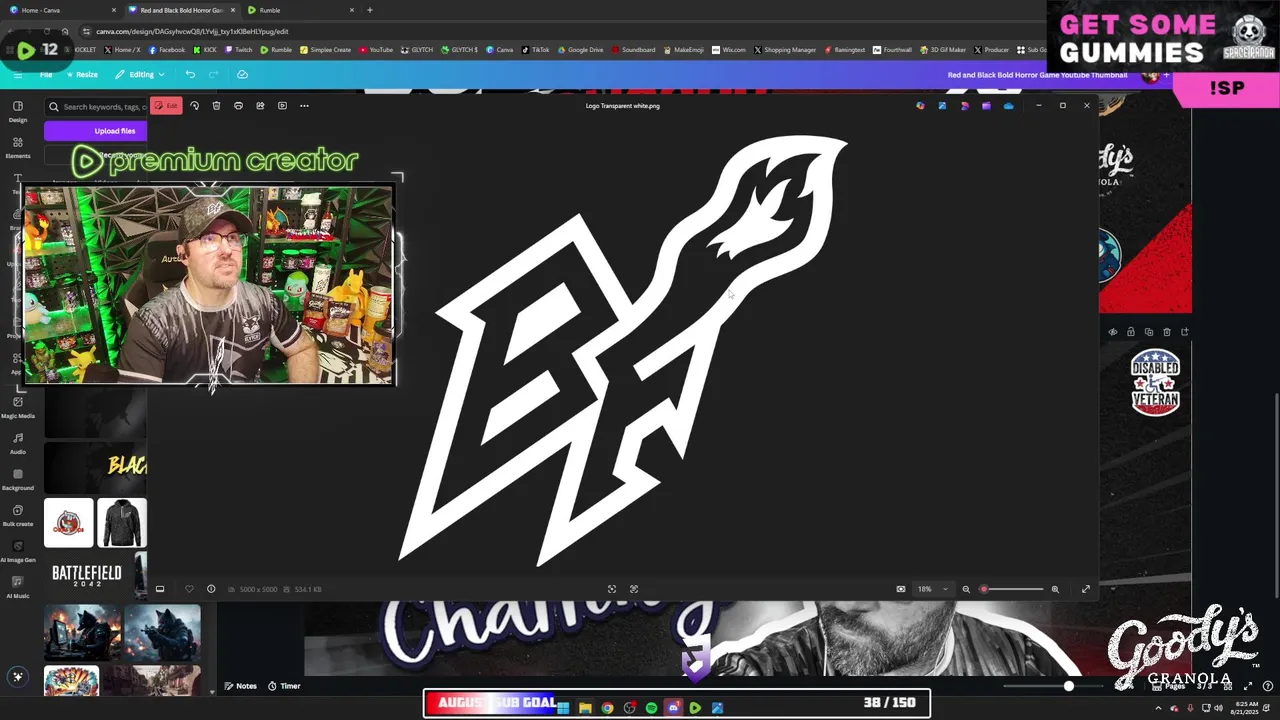Enter fullscreen in Photos viewer
Viewport: 1280px width, 720px height.
pyautogui.click(x=1086, y=589)
